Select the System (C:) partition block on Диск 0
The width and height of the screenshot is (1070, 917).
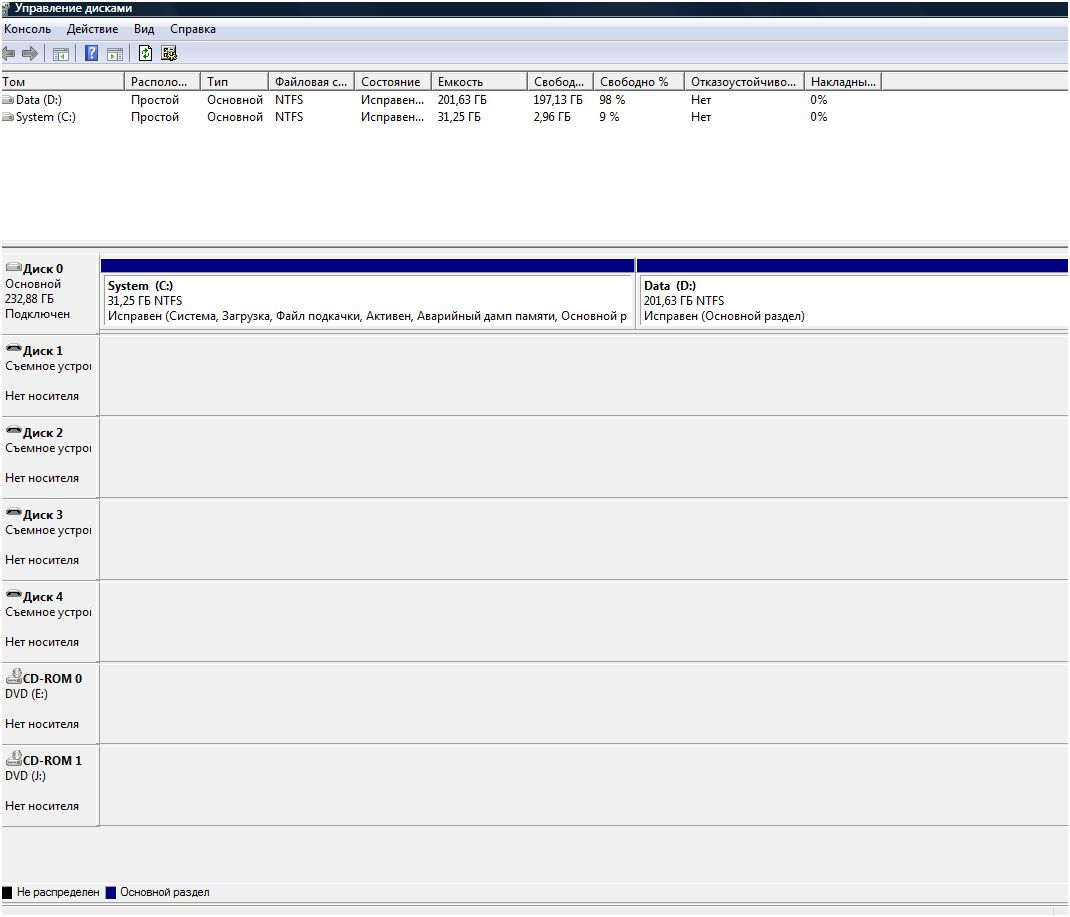coord(368,293)
